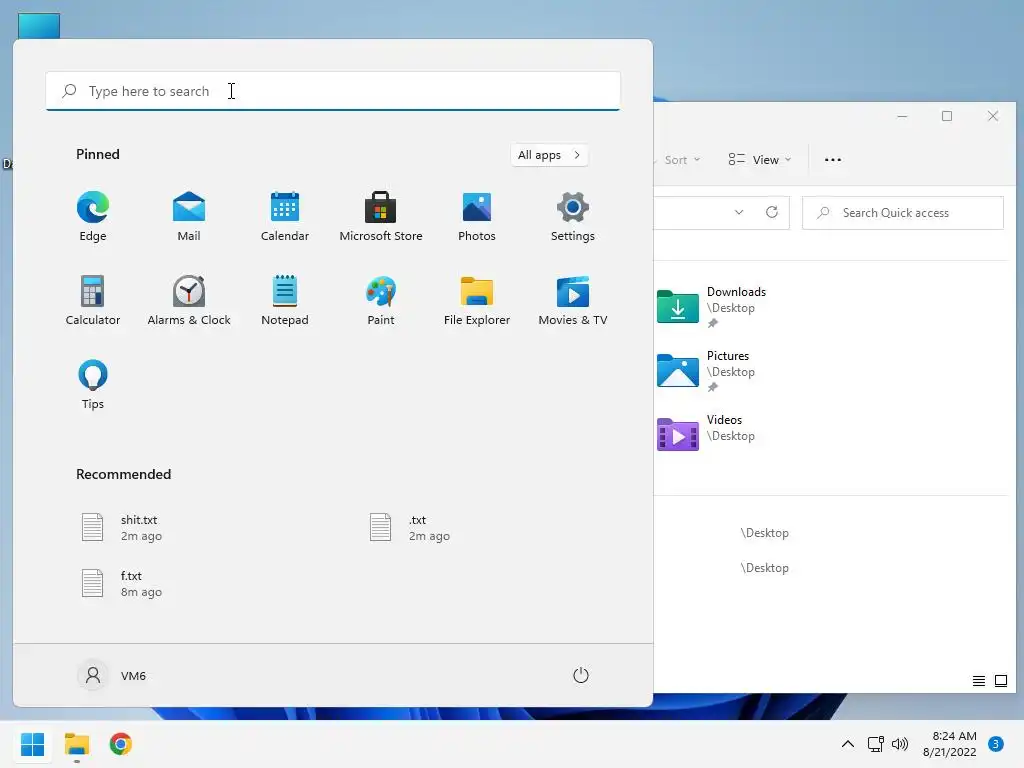
Task: Launch the Mail app
Action: [x=189, y=217]
